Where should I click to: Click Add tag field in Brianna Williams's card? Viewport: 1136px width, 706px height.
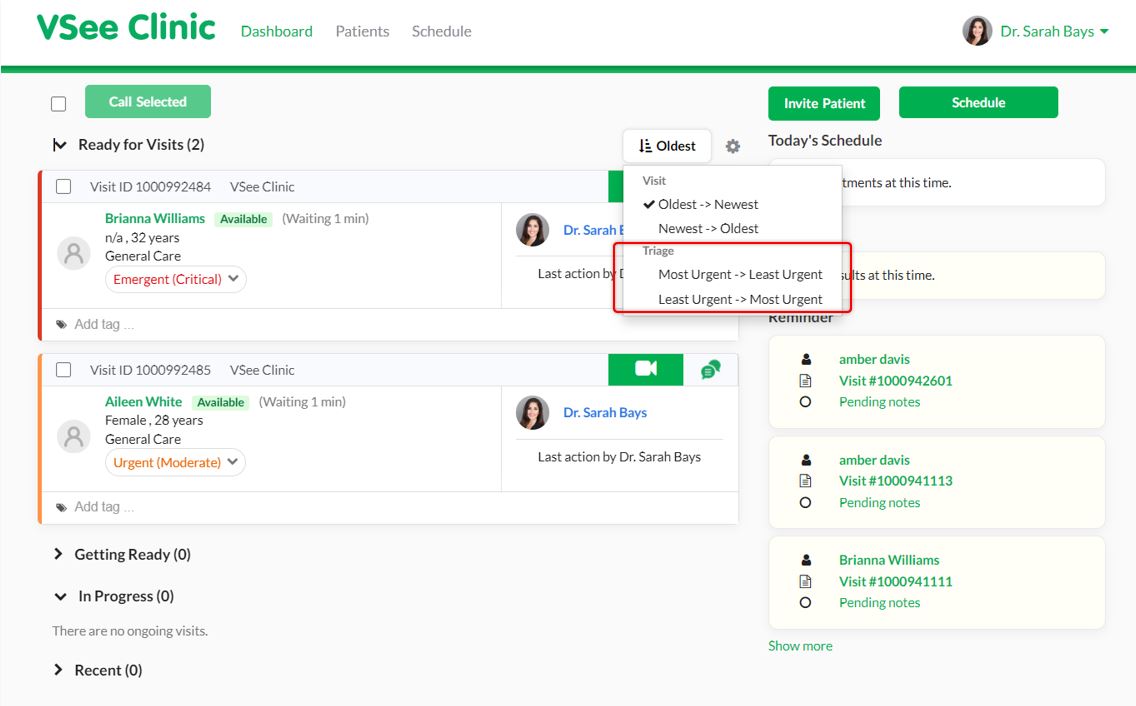(104, 325)
